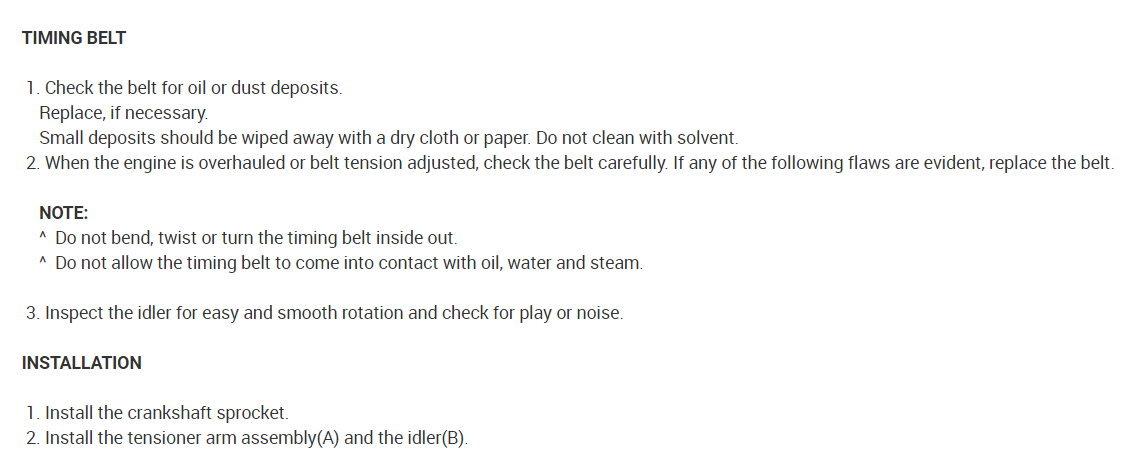Image resolution: width=1141 pixels, height=464 pixels.
Task: Click the TIMING BELT heading
Action: pyautogui.click(x=73, y=38)
